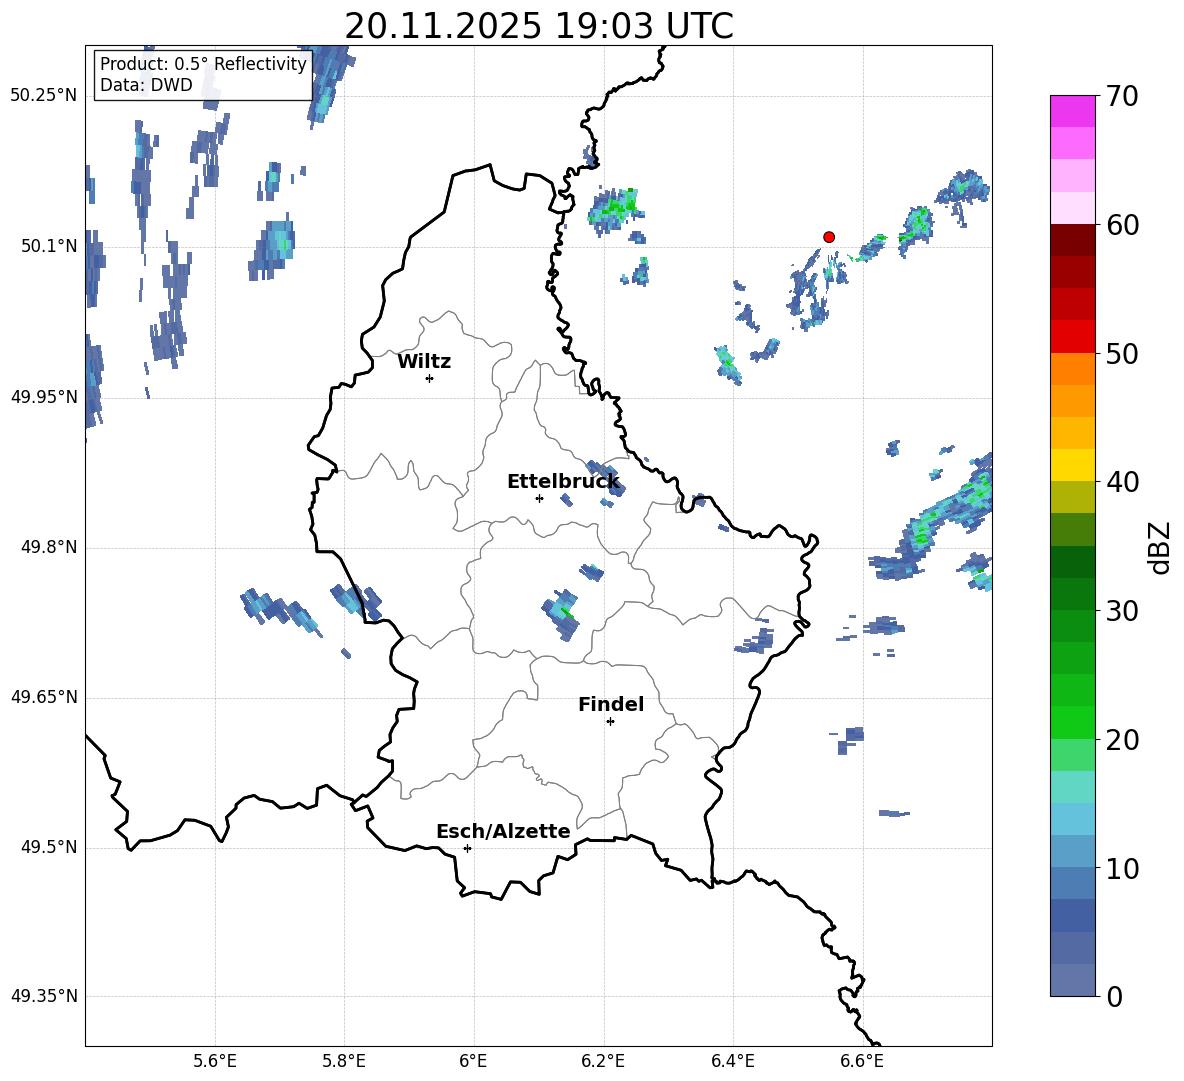1184x1081 pixels.
Task: Click the bright green colorbar segment at 20
Action: [1072, 722]
